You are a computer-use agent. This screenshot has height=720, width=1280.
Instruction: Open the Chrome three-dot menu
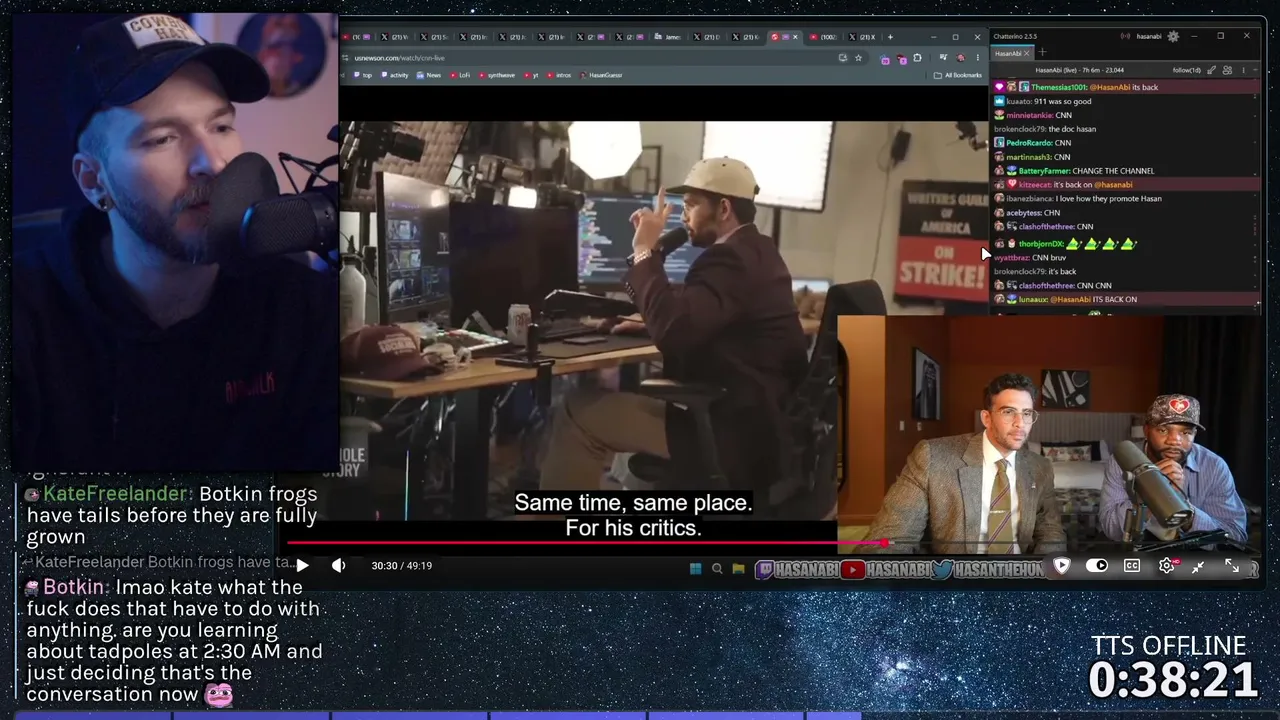point(977,58)
